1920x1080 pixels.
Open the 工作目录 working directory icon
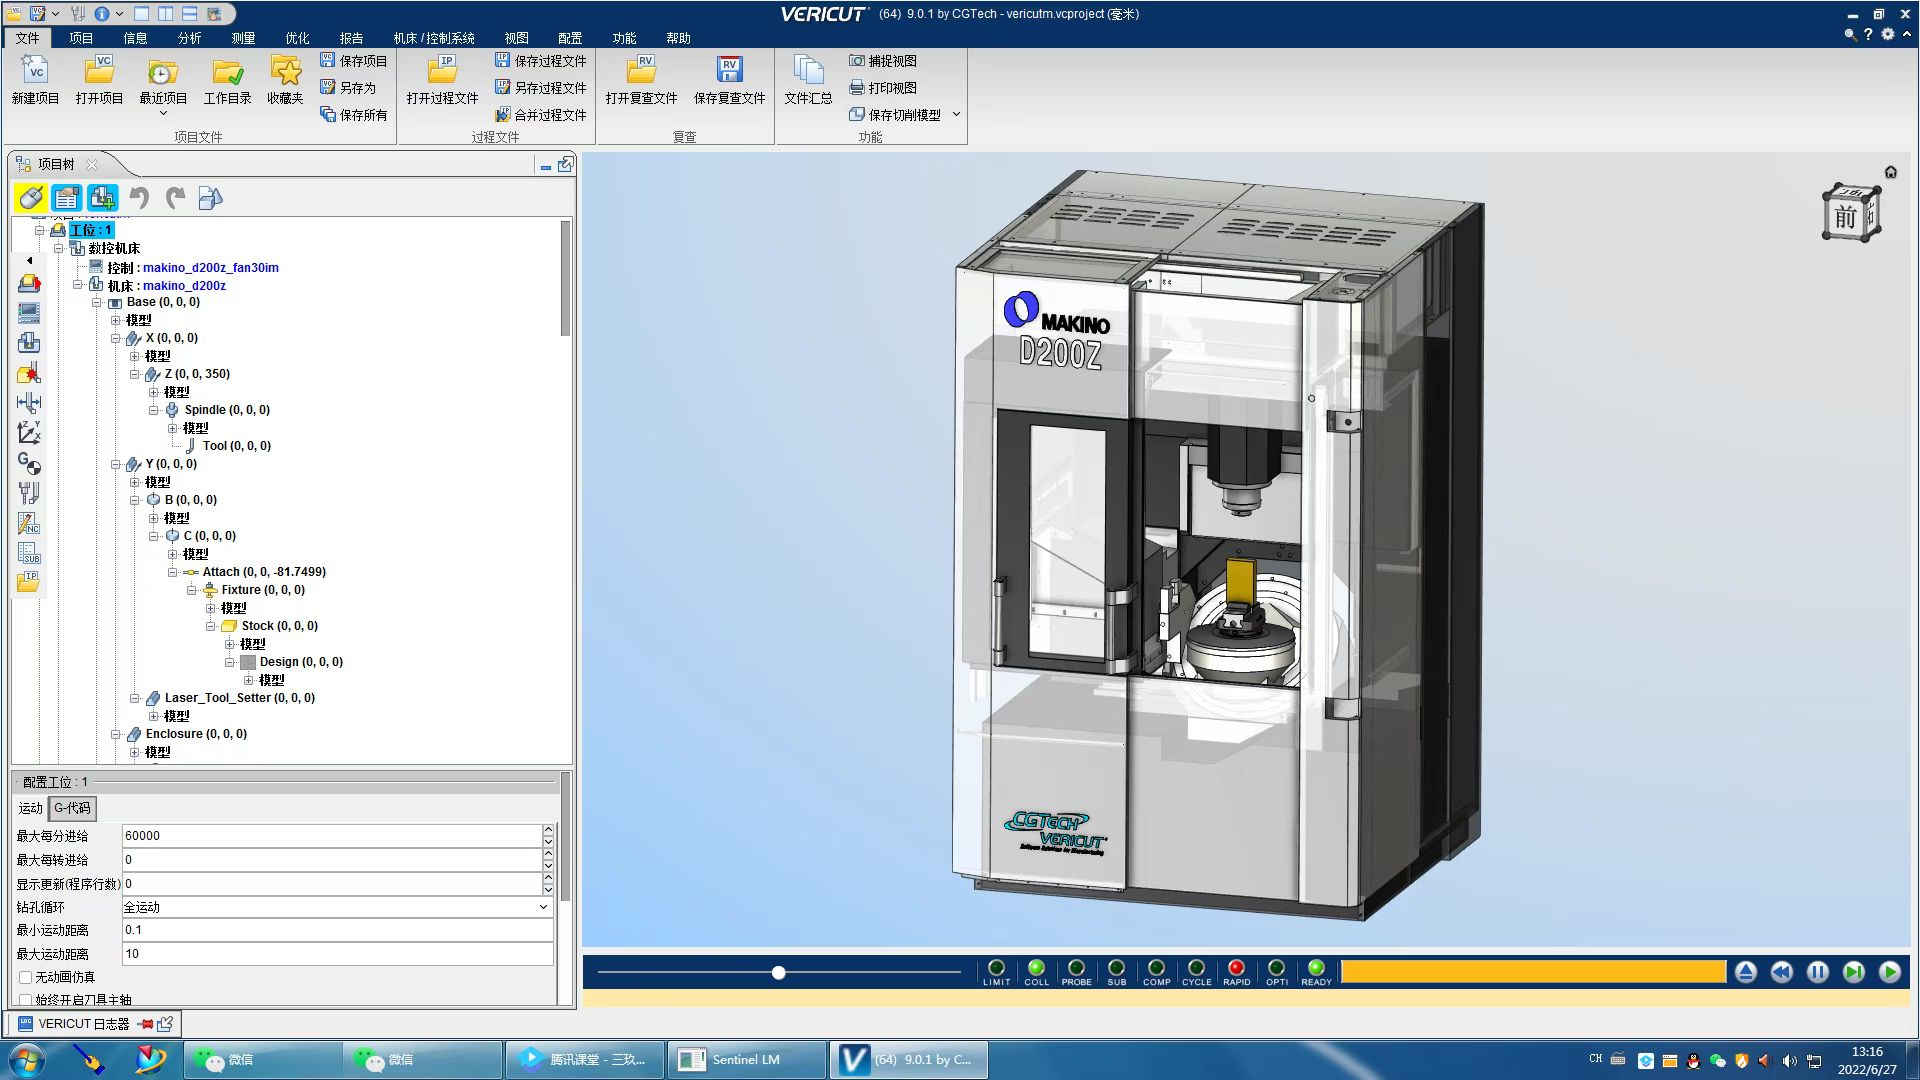coord(227,72)
